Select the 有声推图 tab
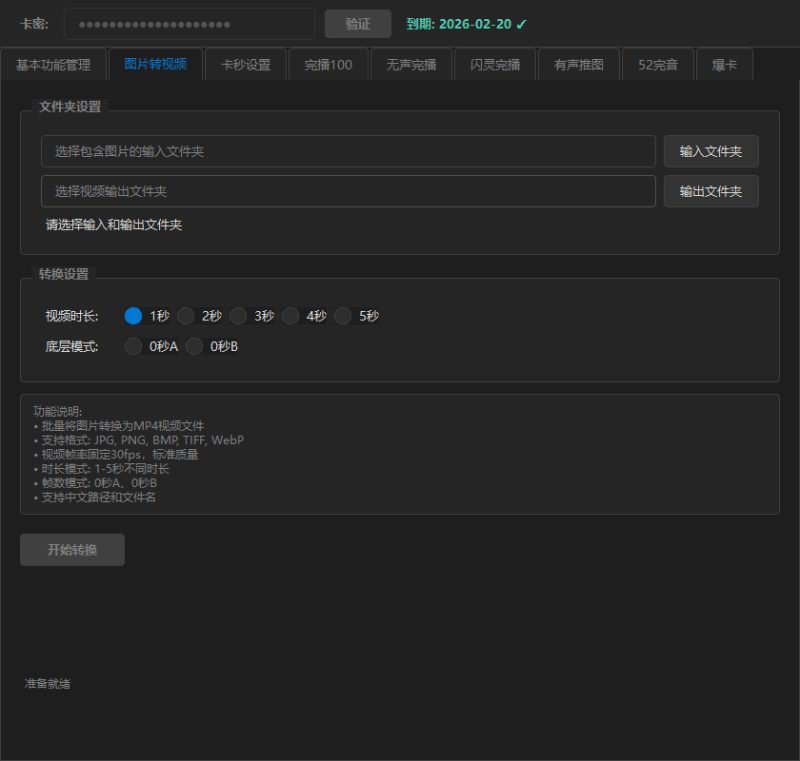 578,65
